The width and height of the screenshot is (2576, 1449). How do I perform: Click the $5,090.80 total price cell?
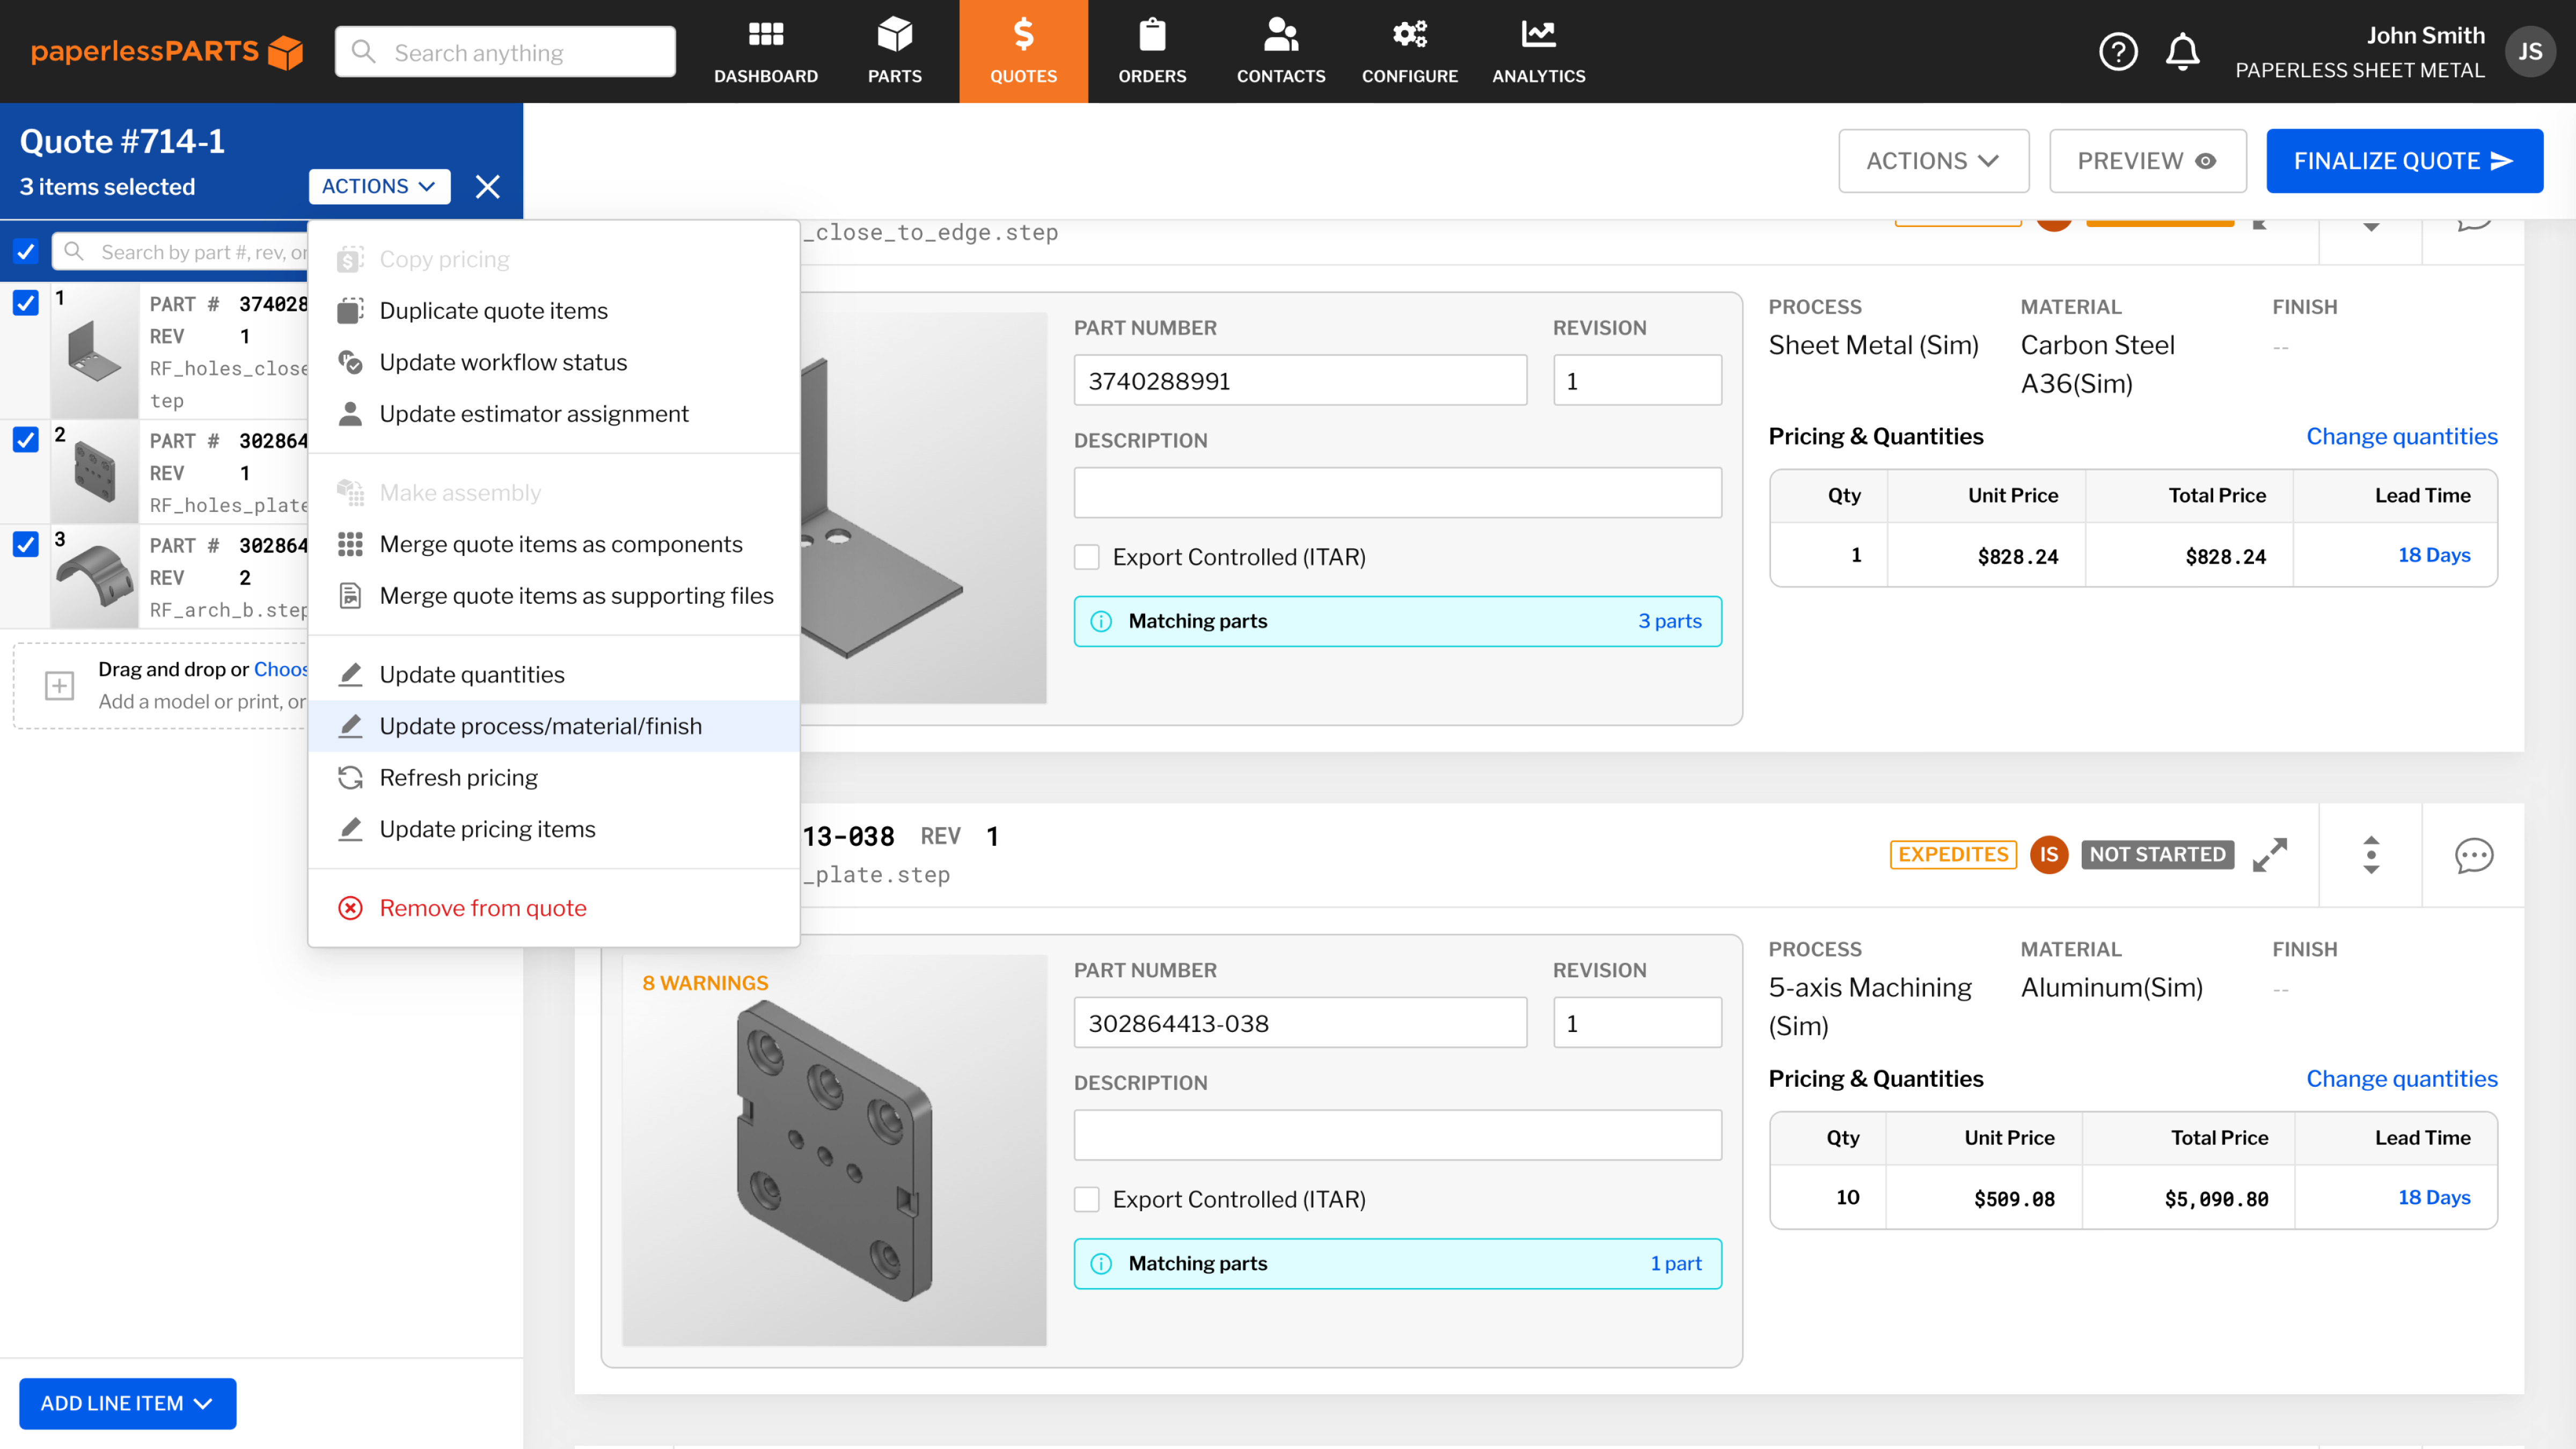point(2188,1197)
